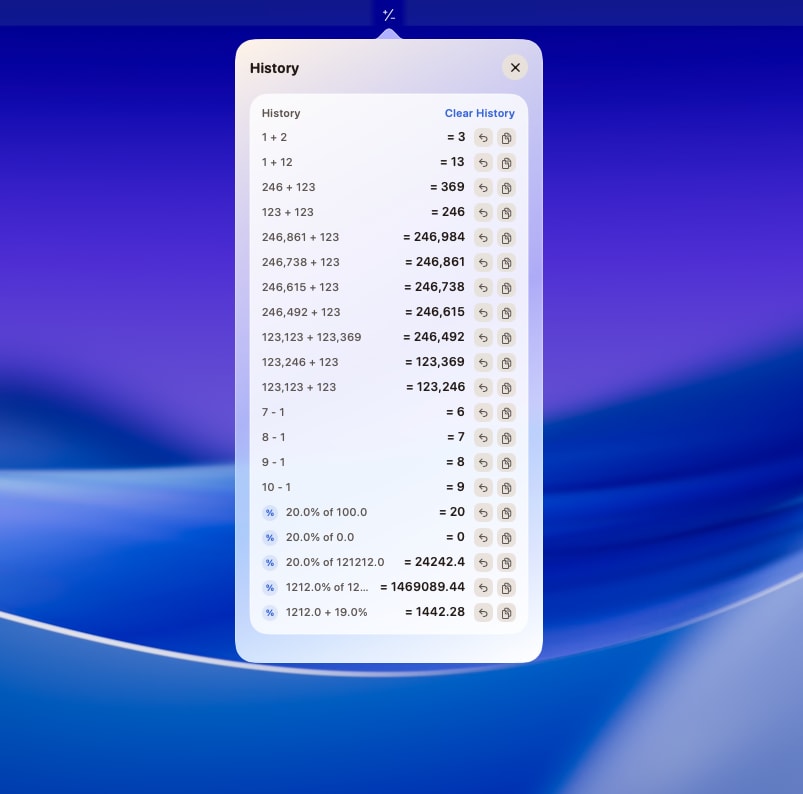Restore the 246,861 + 123 calculation
The width and height of the screenshot is (803, 794).
(x=483, y=238)
